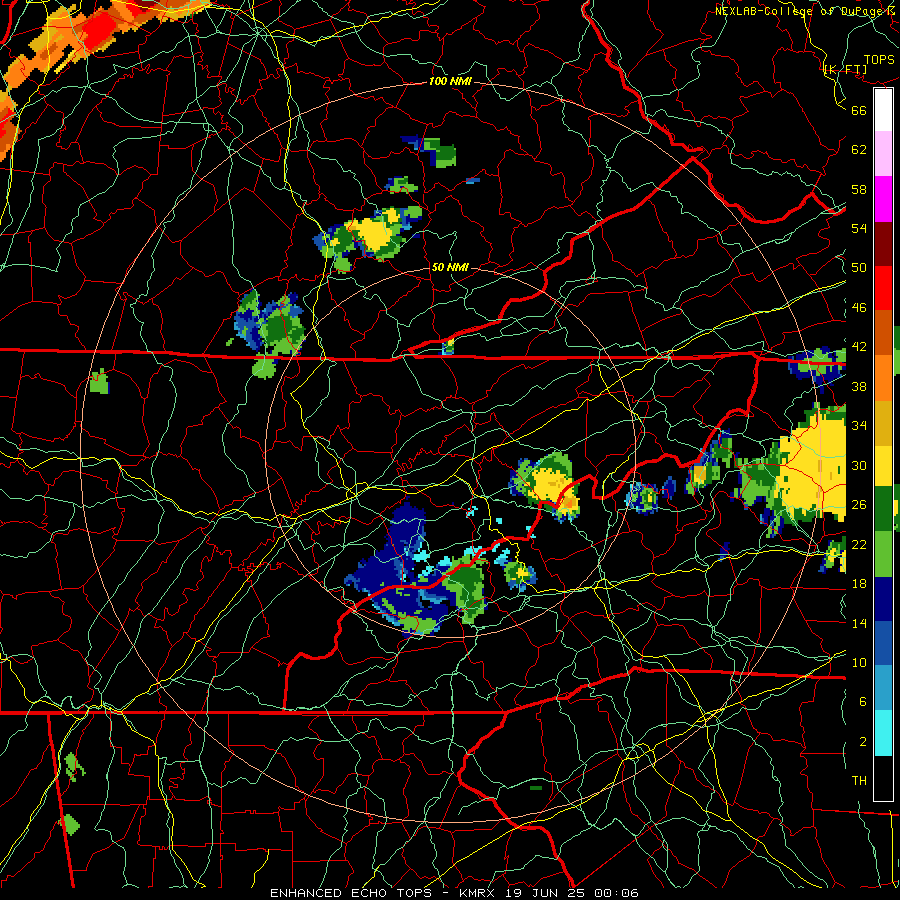Screen dimensions: 900x900
Task: Click the 'KMRX' radar site identifier
Action: (x=479, y=893)
